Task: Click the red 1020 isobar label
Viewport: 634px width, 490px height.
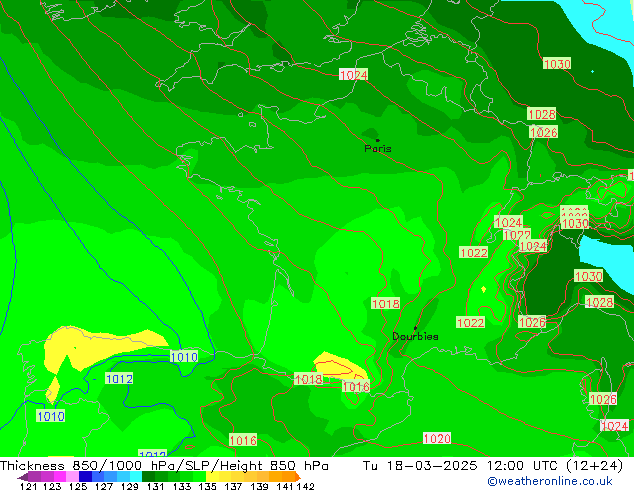Action: pos(437,438)
